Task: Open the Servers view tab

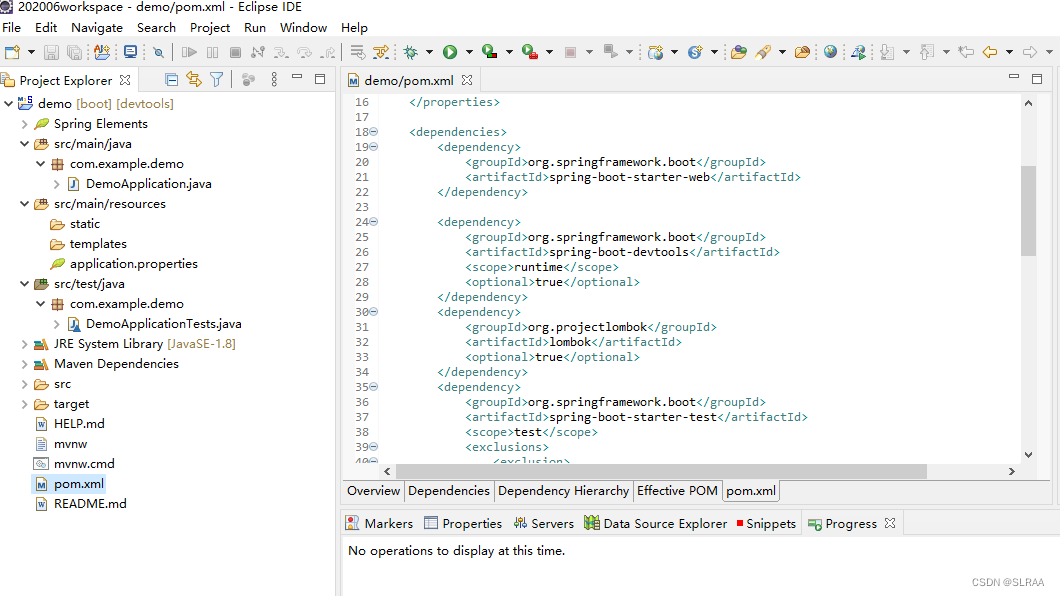Action: click(544, 524)
